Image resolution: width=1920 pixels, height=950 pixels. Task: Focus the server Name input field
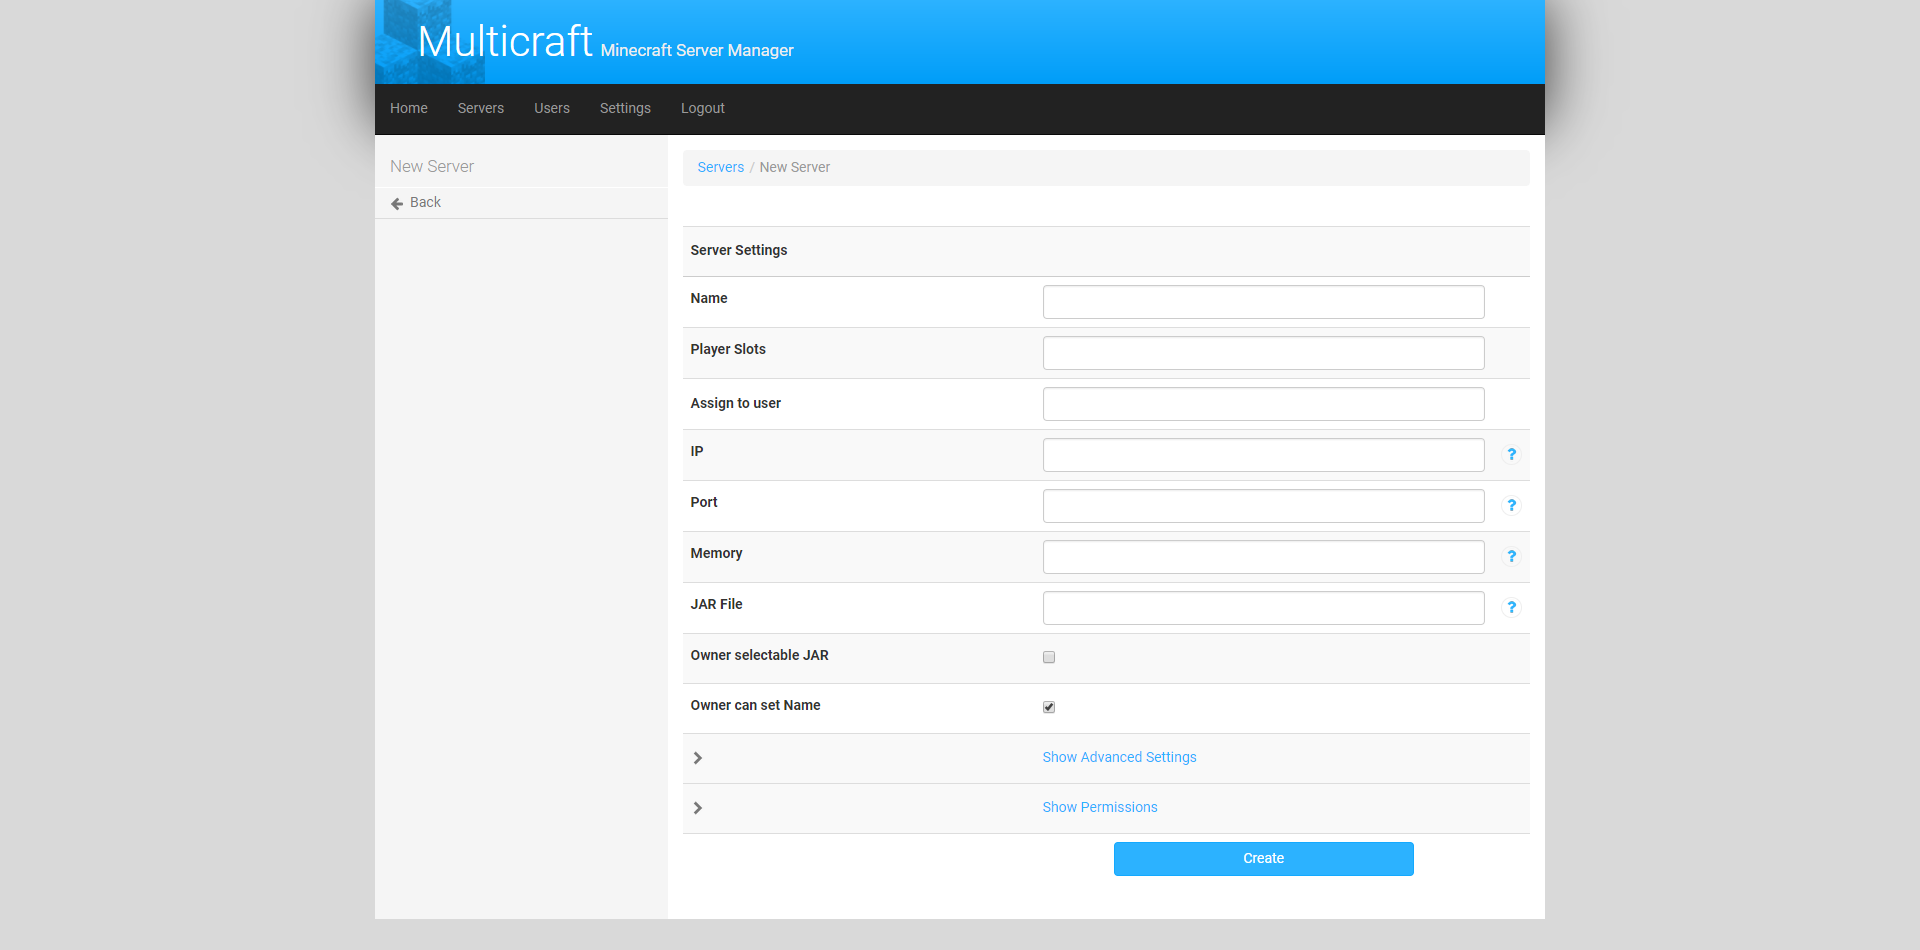point(1263,302)
